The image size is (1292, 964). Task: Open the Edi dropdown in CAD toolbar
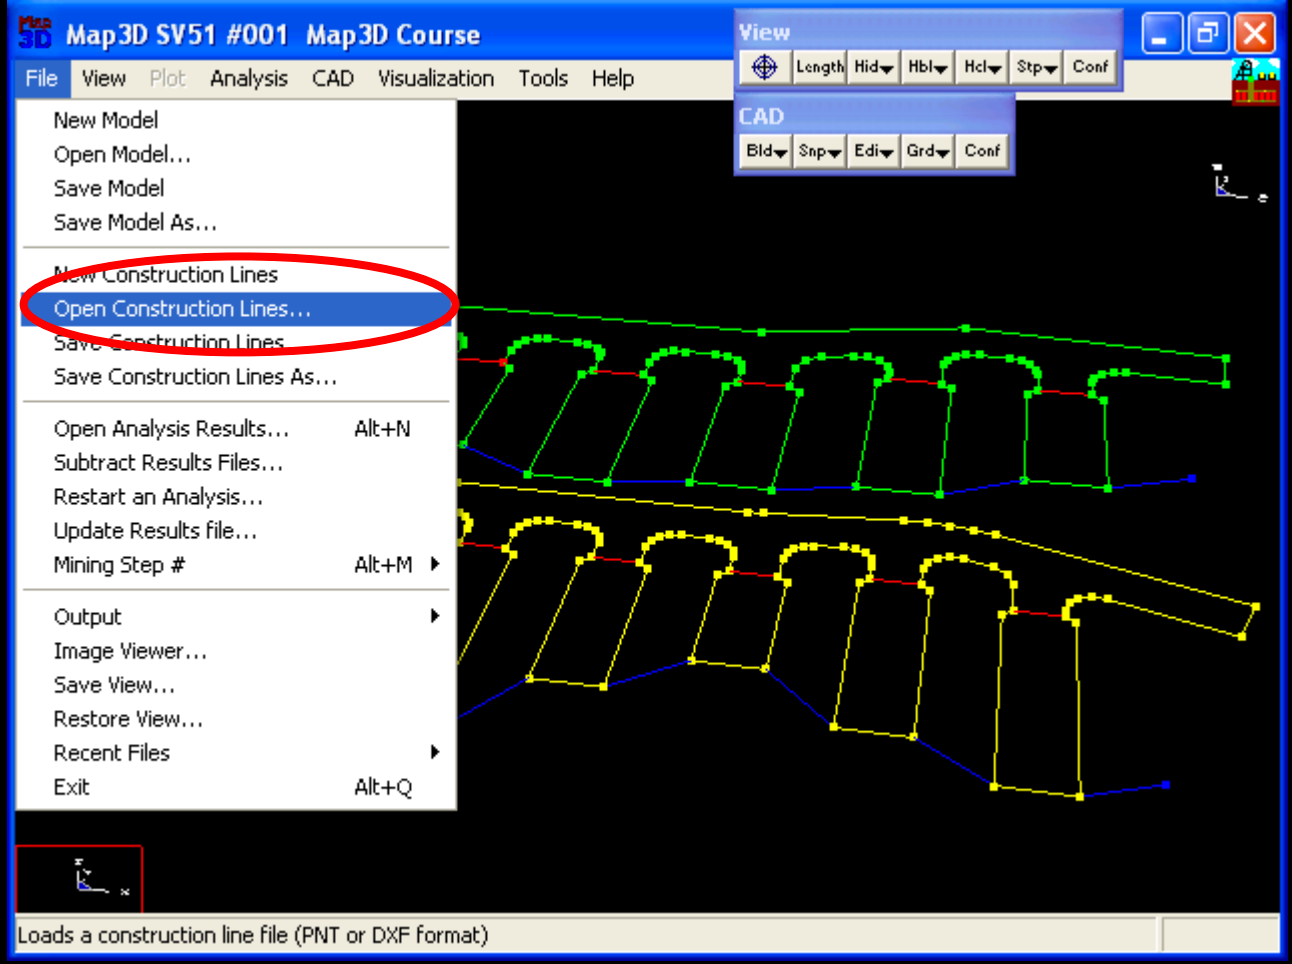pos(873,151)
